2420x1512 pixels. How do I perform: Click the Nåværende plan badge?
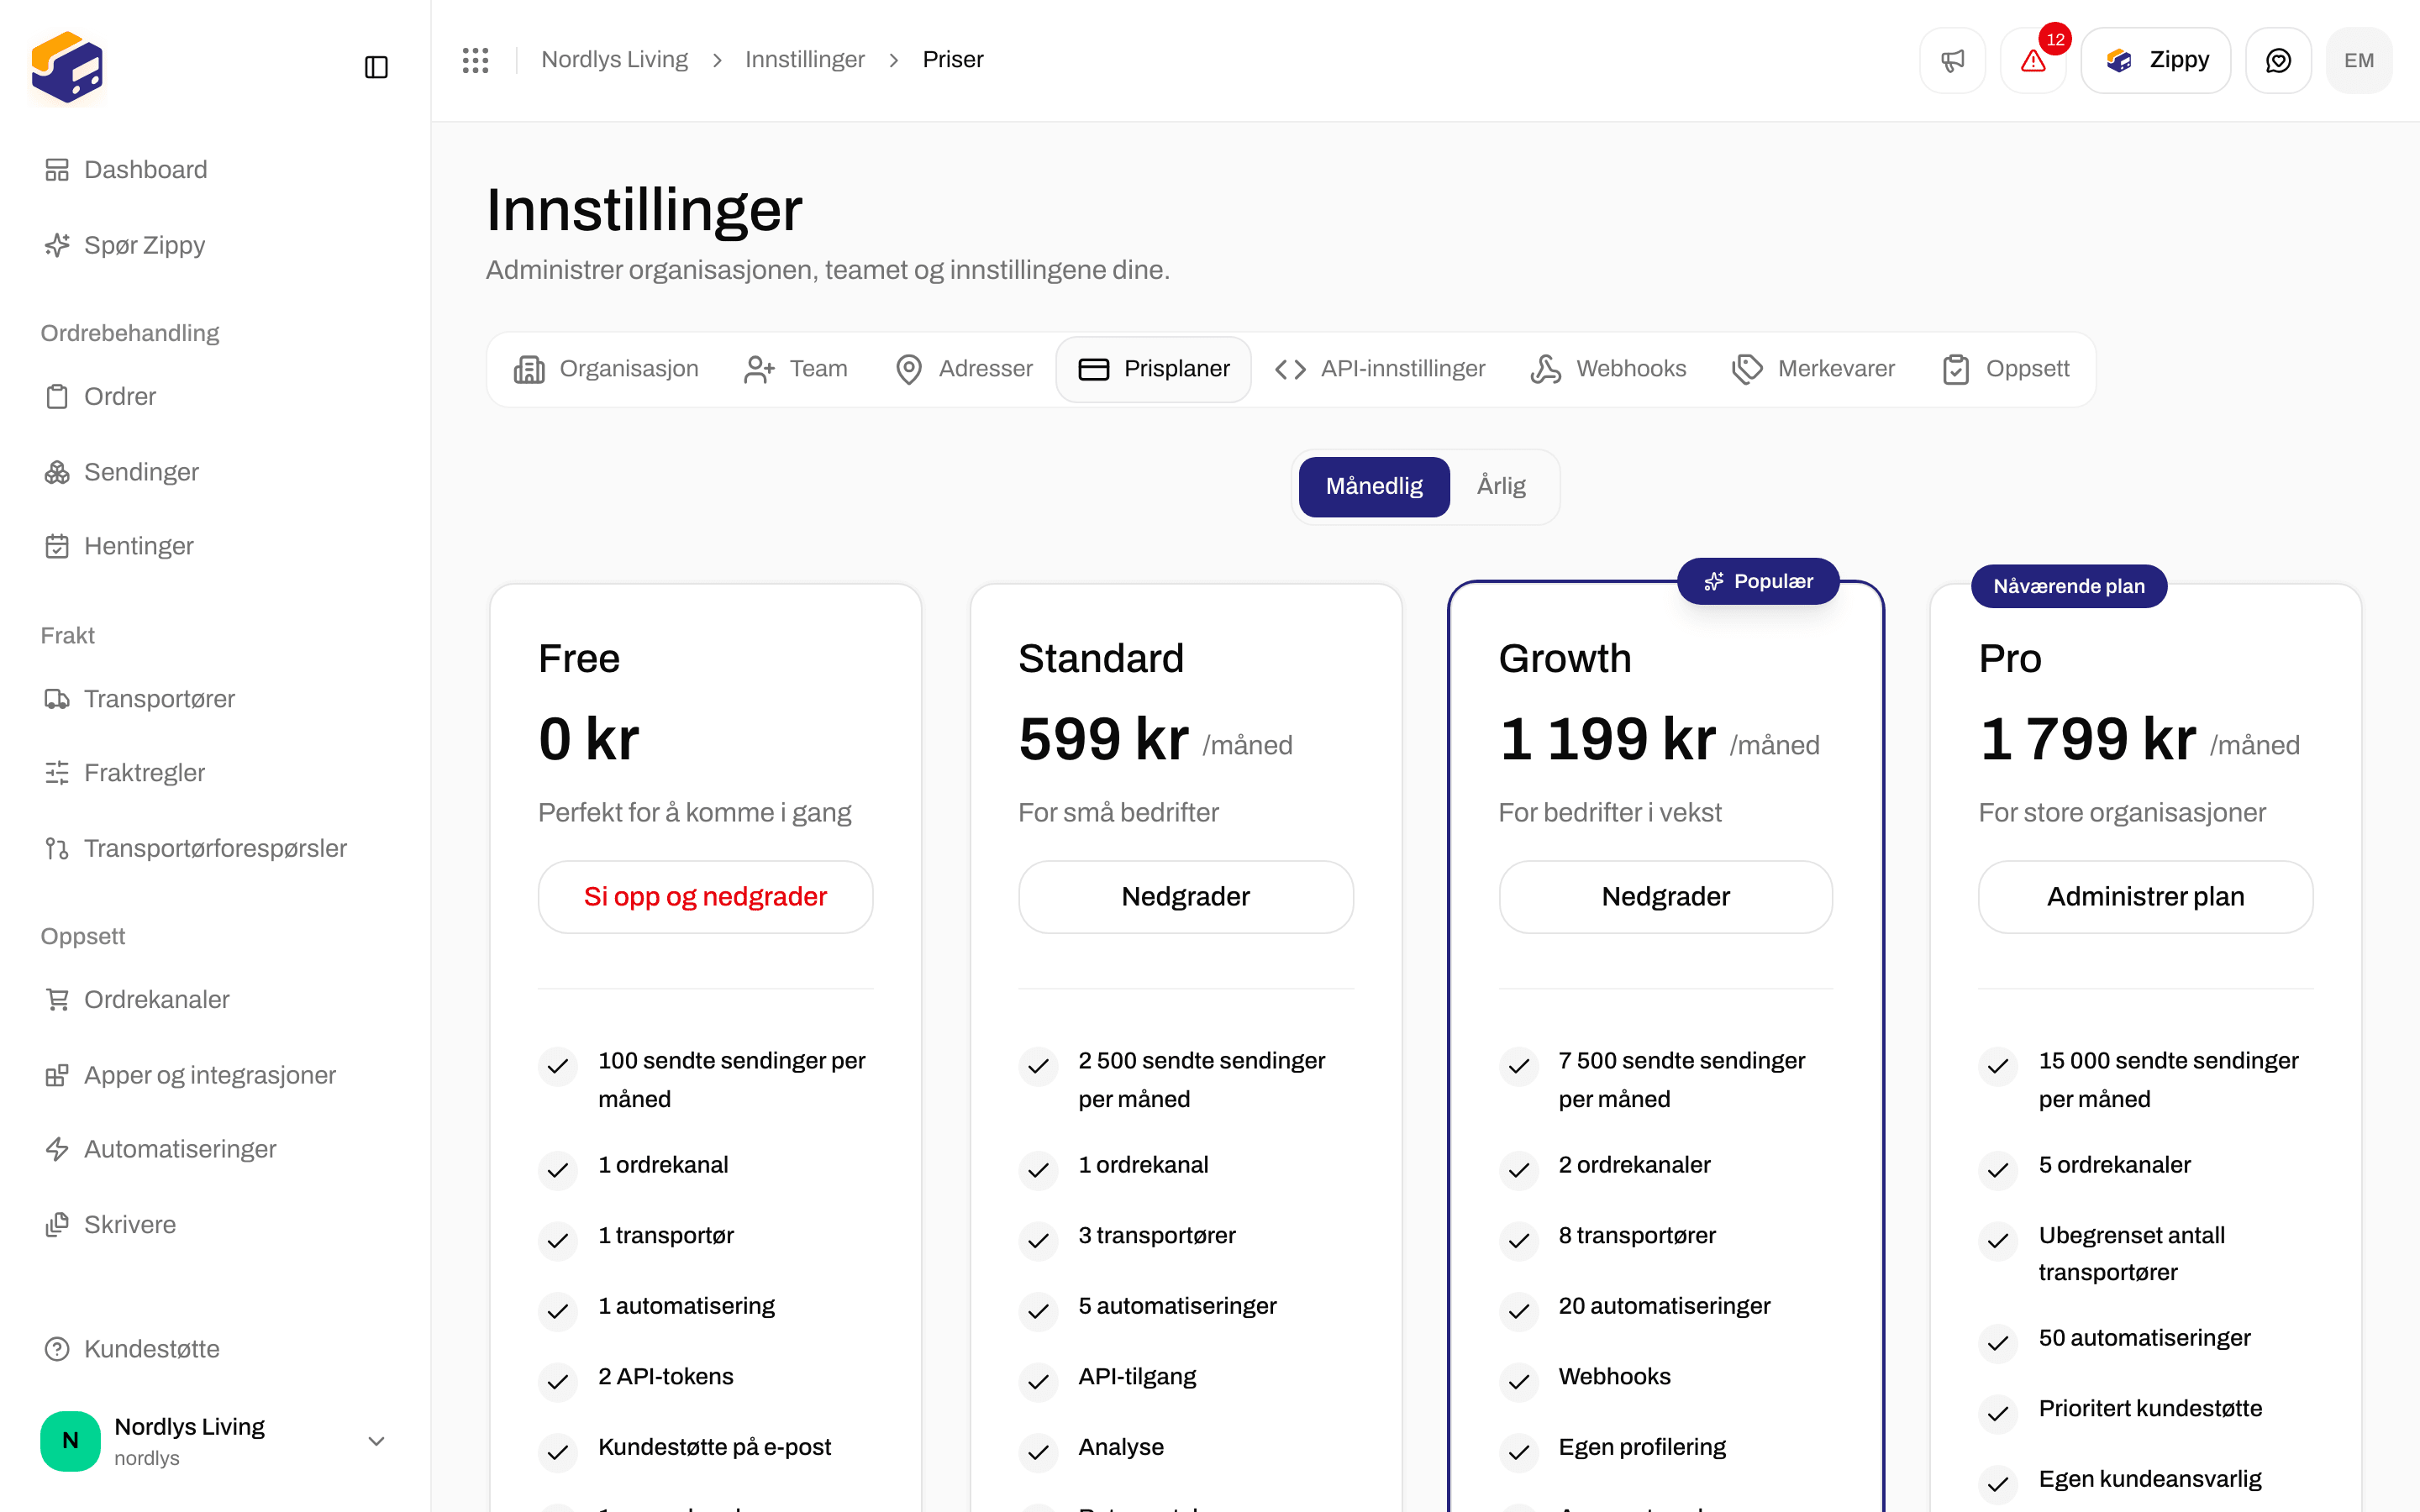(x=2068, y=586)
